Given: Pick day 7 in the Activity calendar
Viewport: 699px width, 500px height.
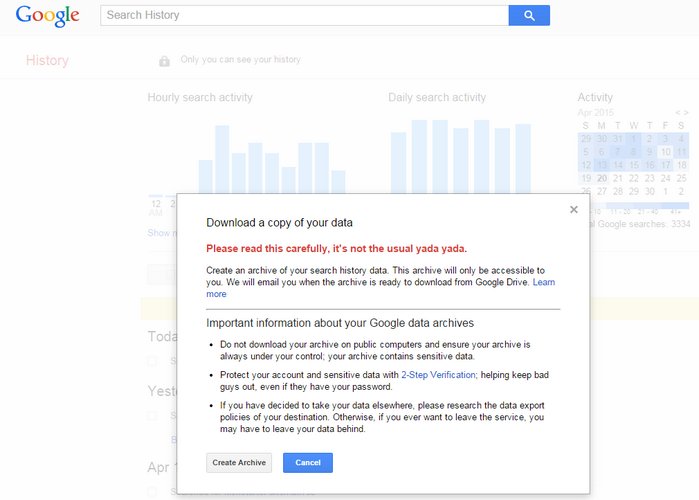Looking at the screenshot, I should click(618, 152).
